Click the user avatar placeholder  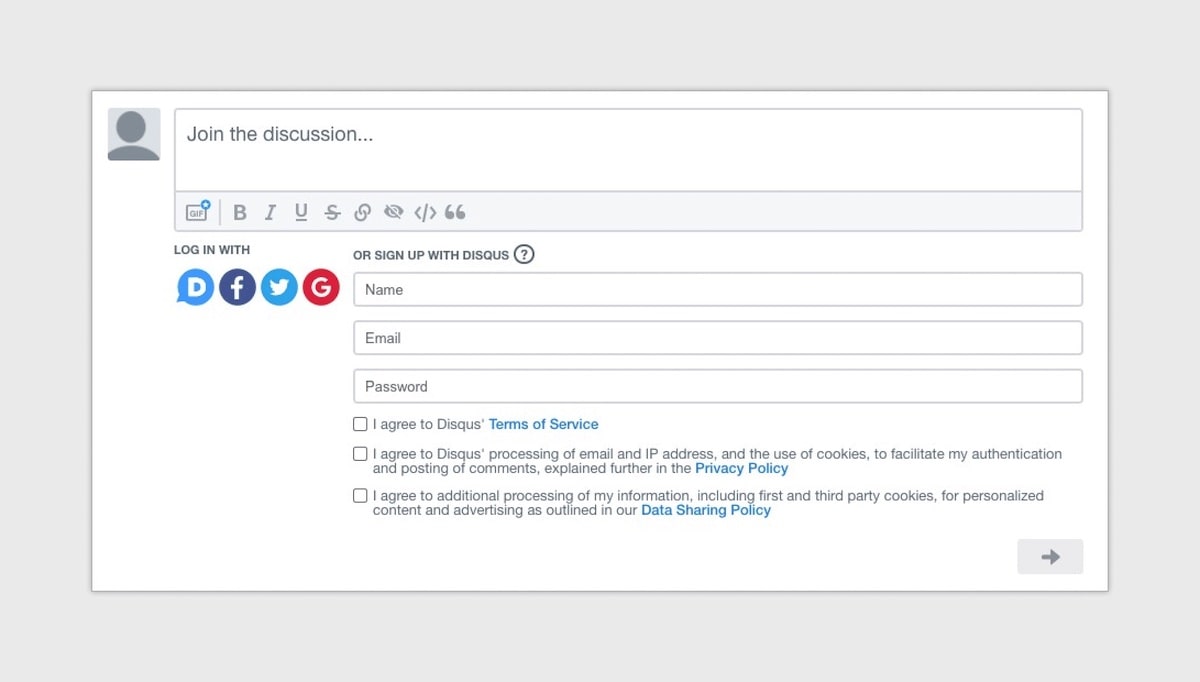click(x=134, y=134)
